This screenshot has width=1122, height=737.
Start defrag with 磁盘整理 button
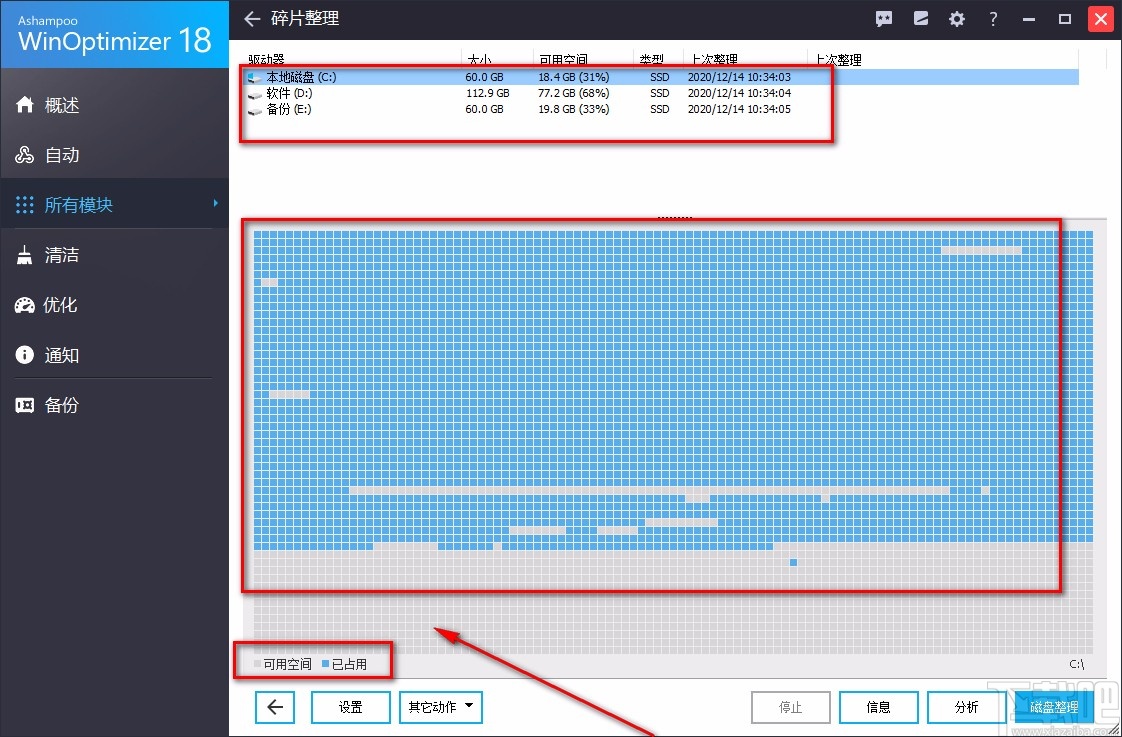[1054, 707]
